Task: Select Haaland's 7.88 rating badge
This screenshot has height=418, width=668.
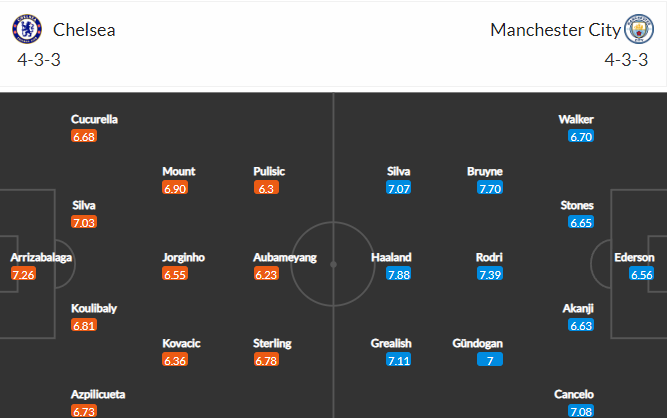Action: pos(398,274)
